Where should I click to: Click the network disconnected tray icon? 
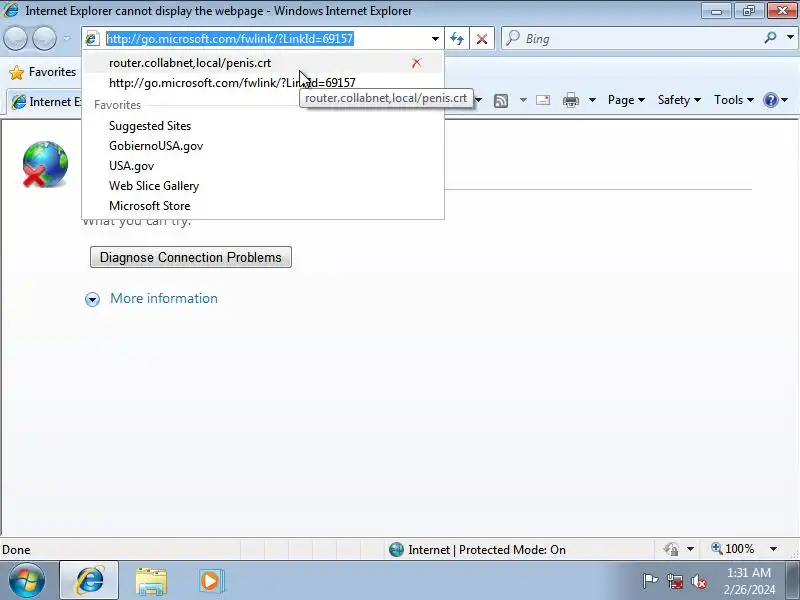point(674,581)
